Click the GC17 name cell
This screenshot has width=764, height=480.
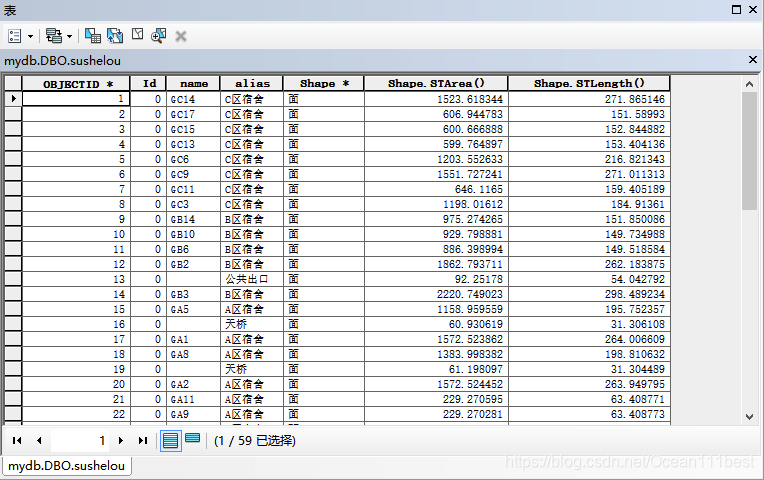[193, 115]
